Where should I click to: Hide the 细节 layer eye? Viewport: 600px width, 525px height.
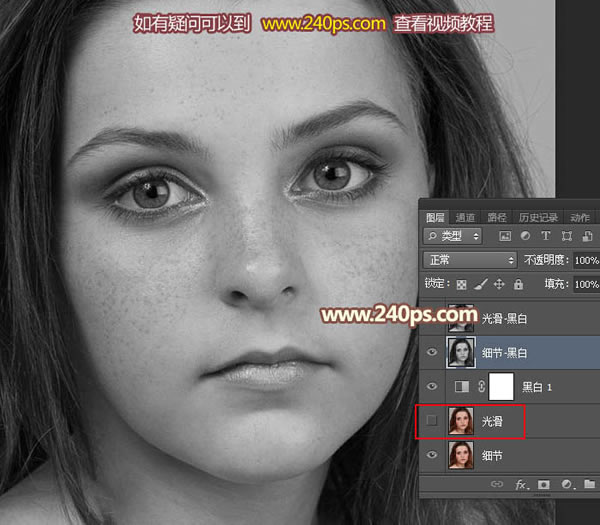tap(432, 454)
